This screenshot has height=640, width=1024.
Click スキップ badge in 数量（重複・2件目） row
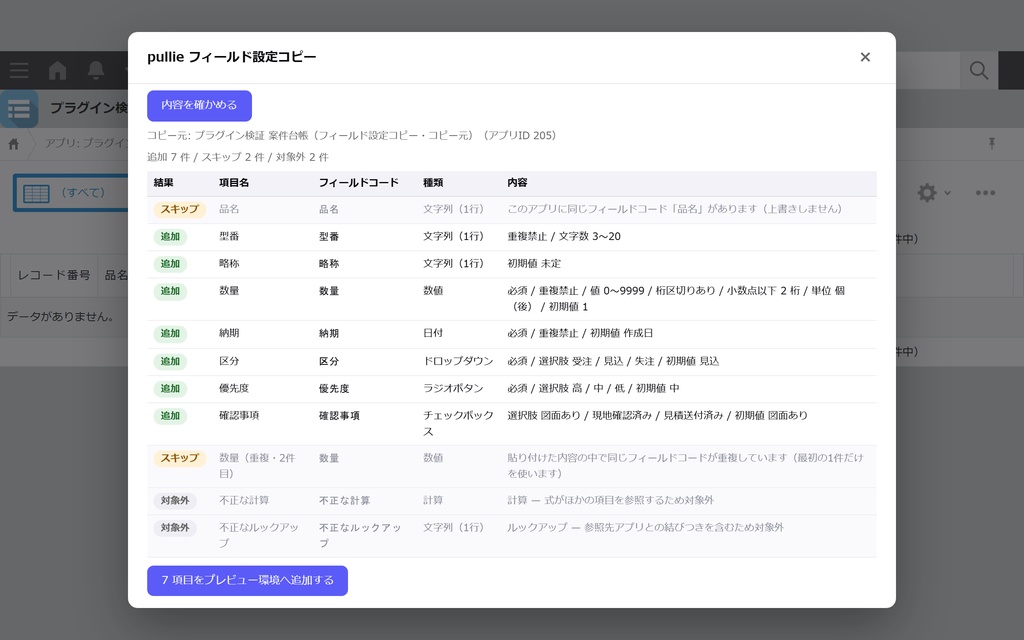pos(180,458)
